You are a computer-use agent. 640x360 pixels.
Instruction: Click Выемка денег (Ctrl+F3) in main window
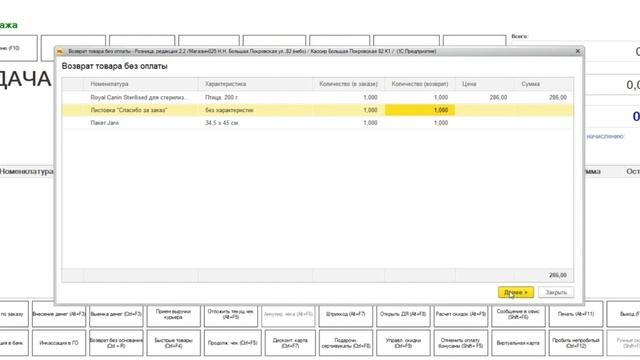click(x=116, y=314)
